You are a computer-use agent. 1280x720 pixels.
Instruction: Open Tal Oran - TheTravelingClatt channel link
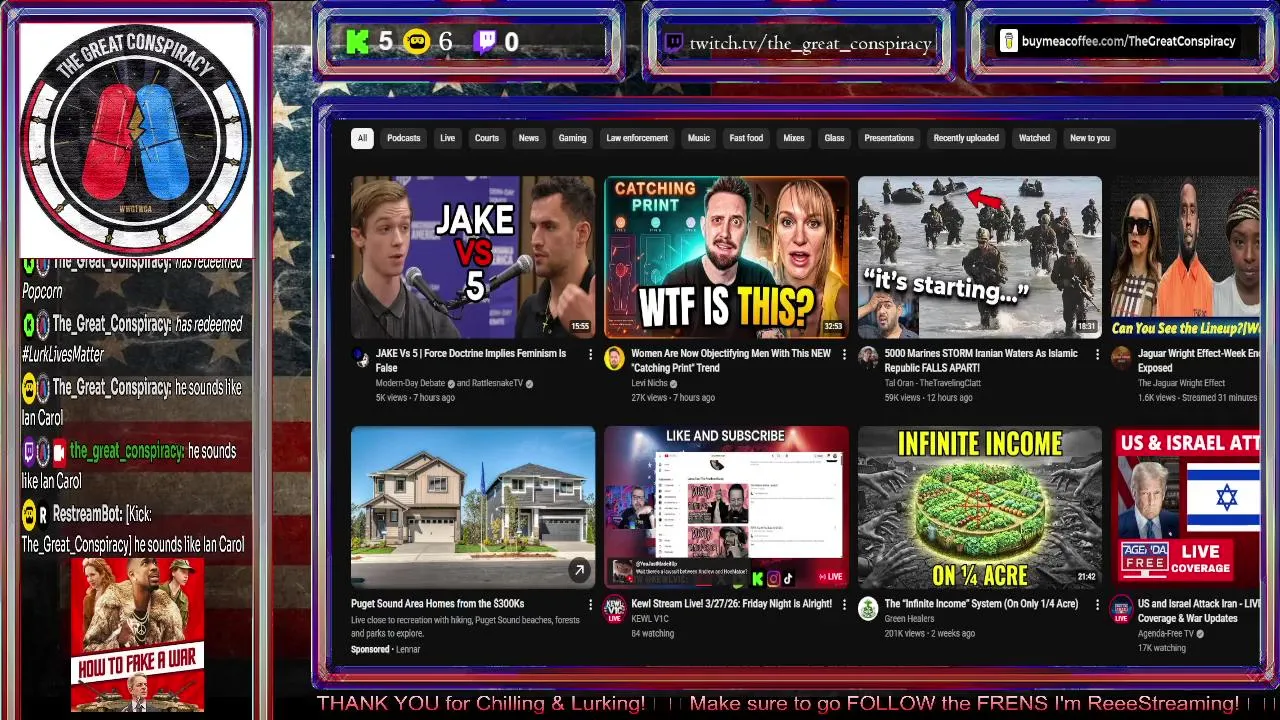coord(932,383)
